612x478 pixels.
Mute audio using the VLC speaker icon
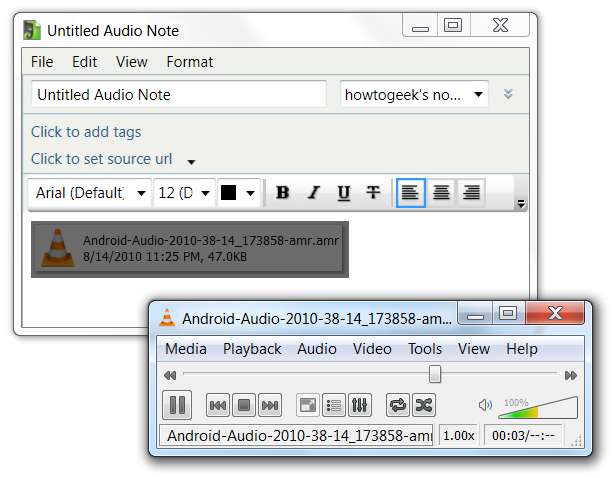[x=485, y=405]
